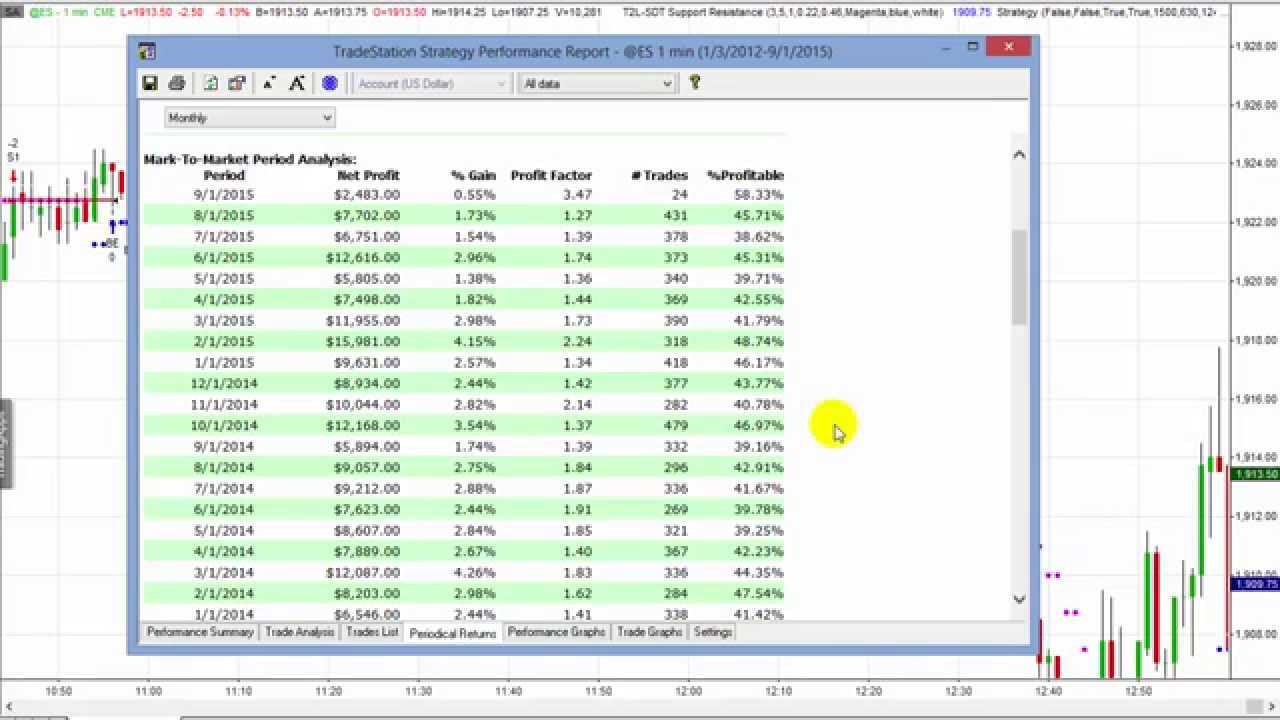Viewport: 1280px width, 720px height.
Task: Open the Account (US Dollar) dropdown
Action: [432, 84]
